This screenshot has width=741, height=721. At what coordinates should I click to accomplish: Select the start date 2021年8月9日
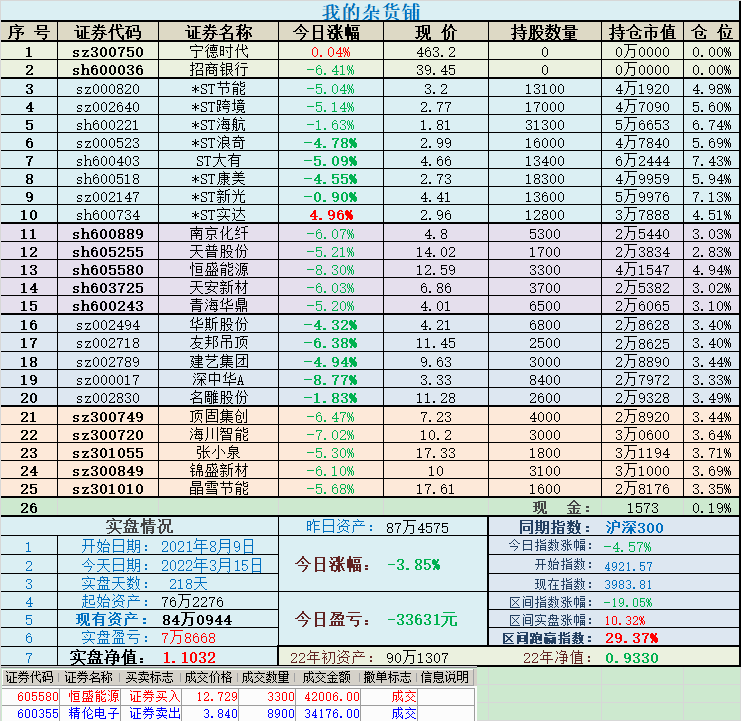point(207,547)
